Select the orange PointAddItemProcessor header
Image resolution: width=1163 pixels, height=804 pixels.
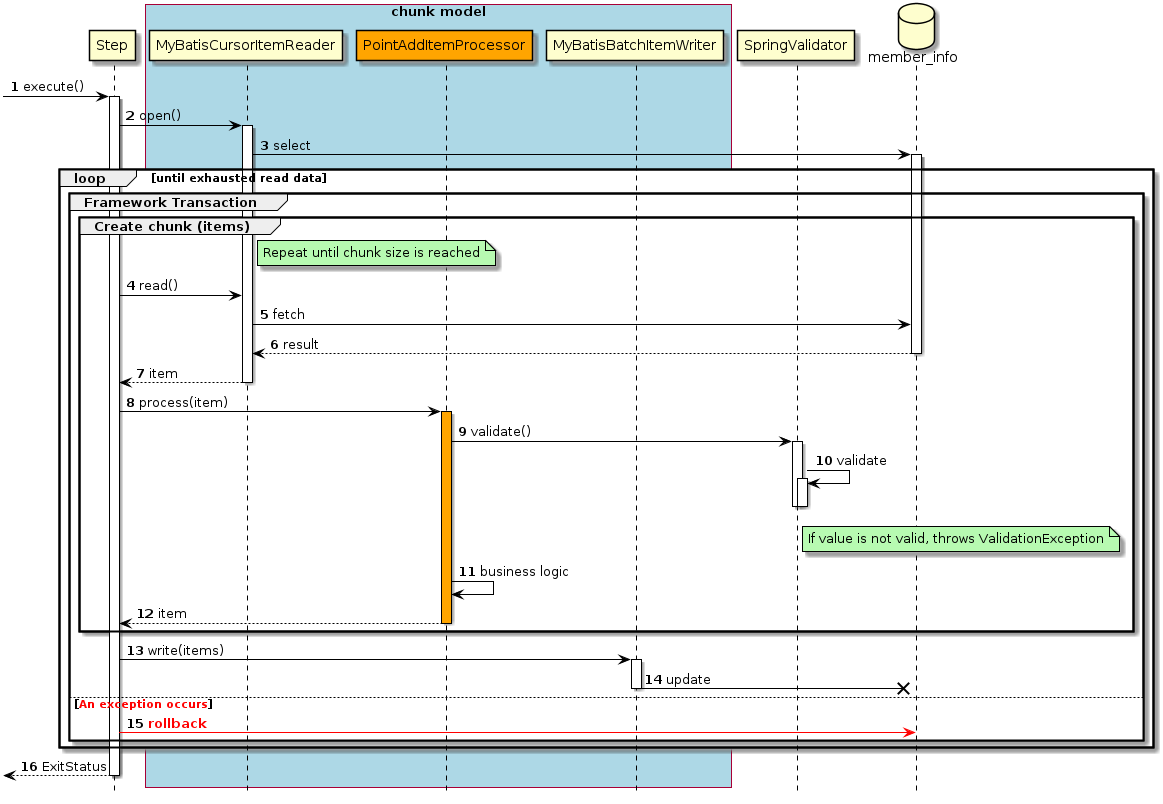click(445, 45)
